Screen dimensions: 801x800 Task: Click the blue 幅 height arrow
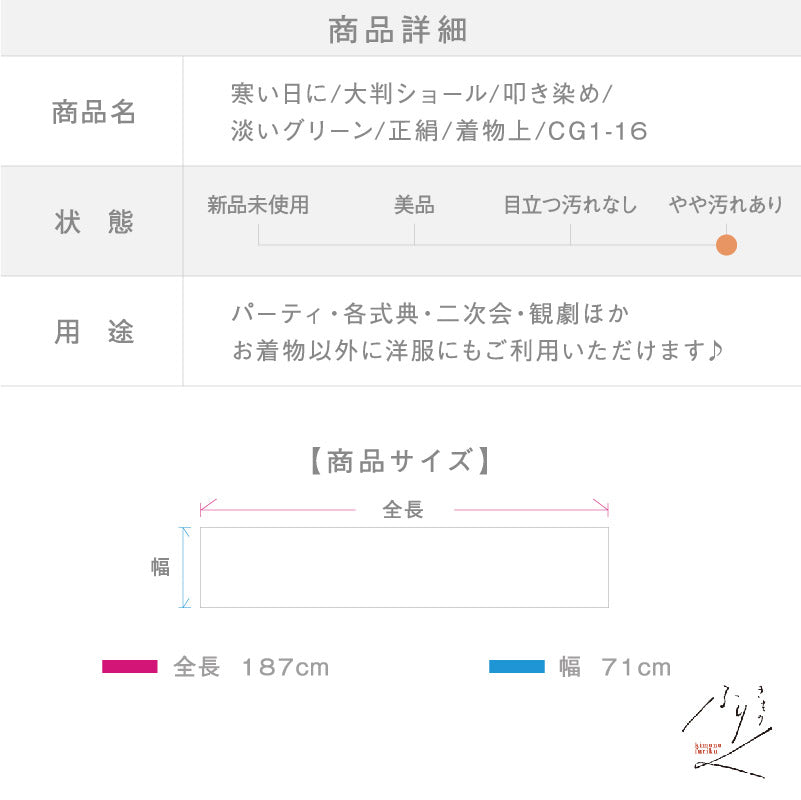[184, 567]
